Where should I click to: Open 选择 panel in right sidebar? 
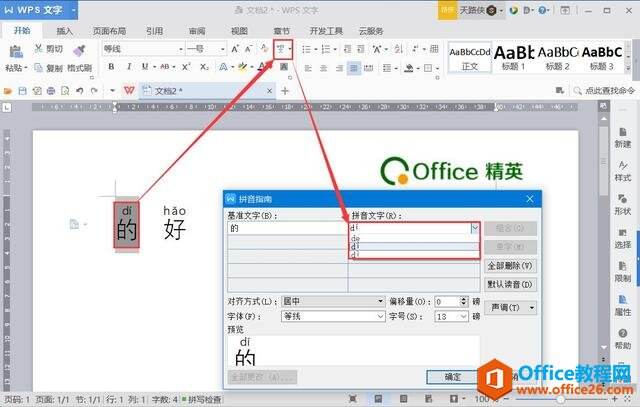tap(622, 239)
